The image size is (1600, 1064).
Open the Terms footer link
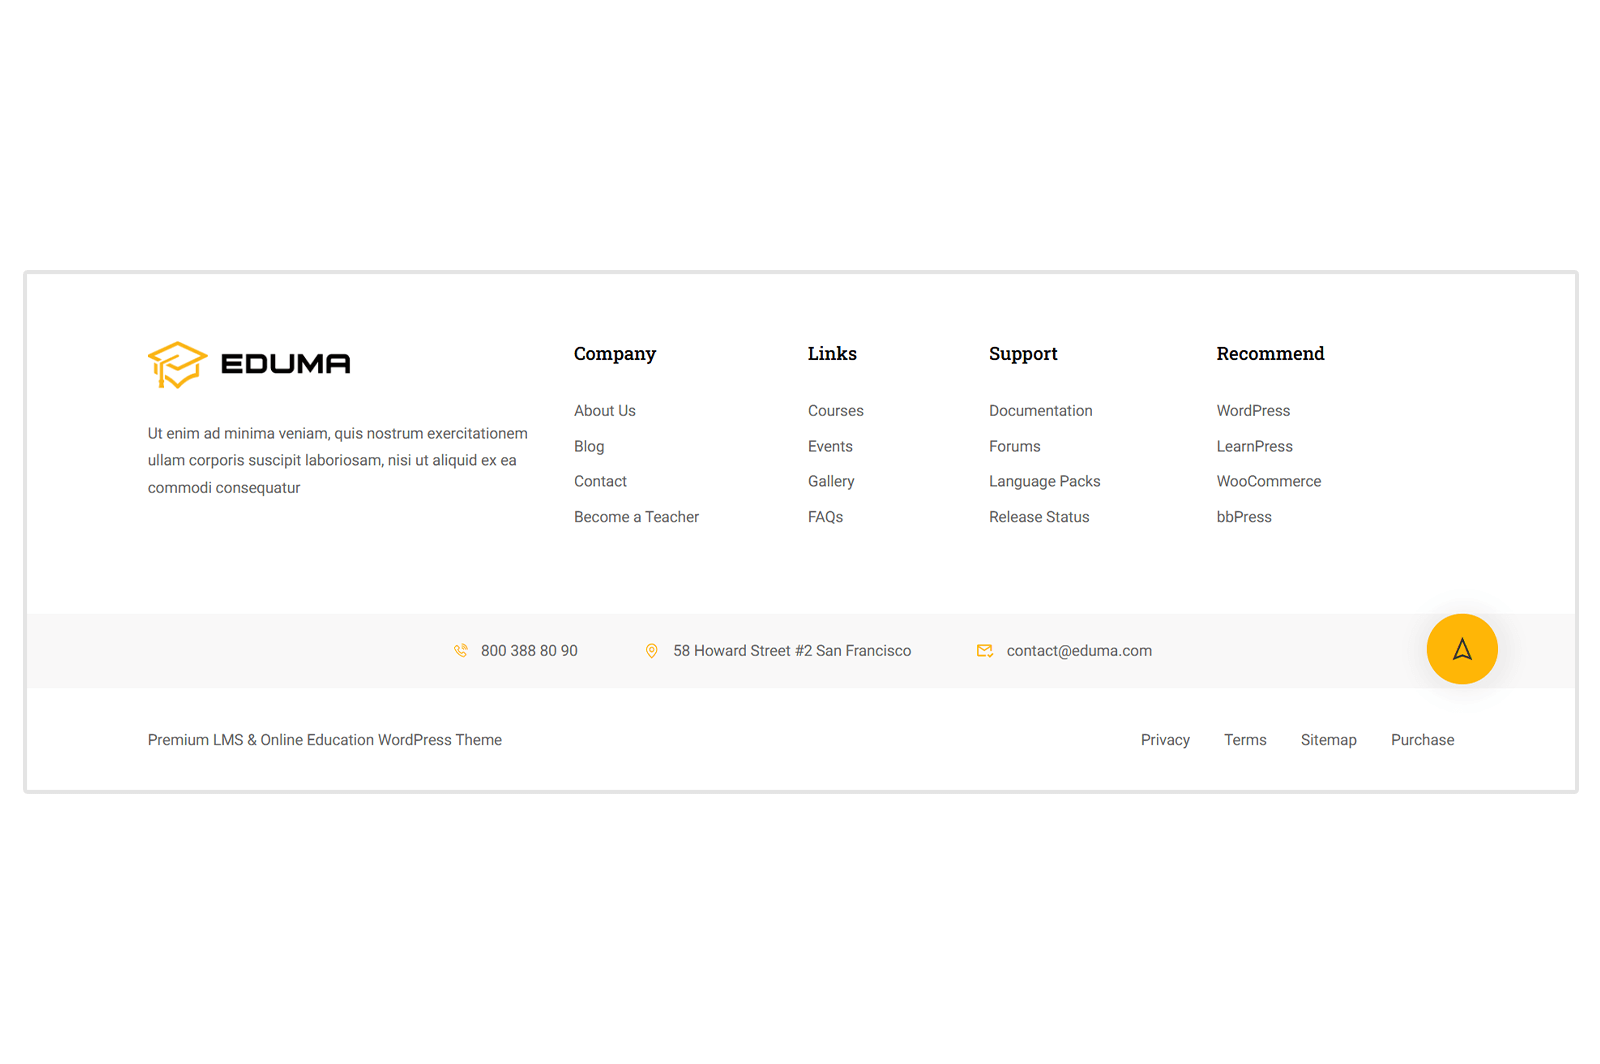coord(1245,740)
